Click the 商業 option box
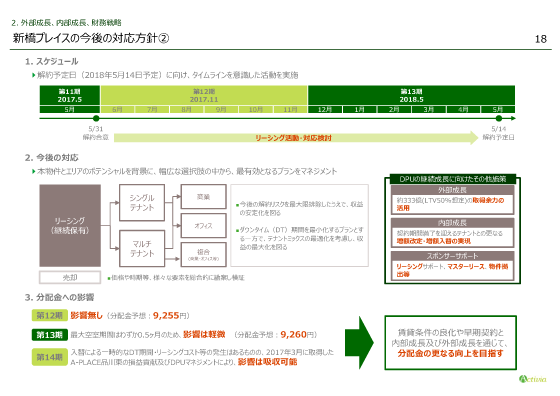560x396 pixels. click(204, 196)
